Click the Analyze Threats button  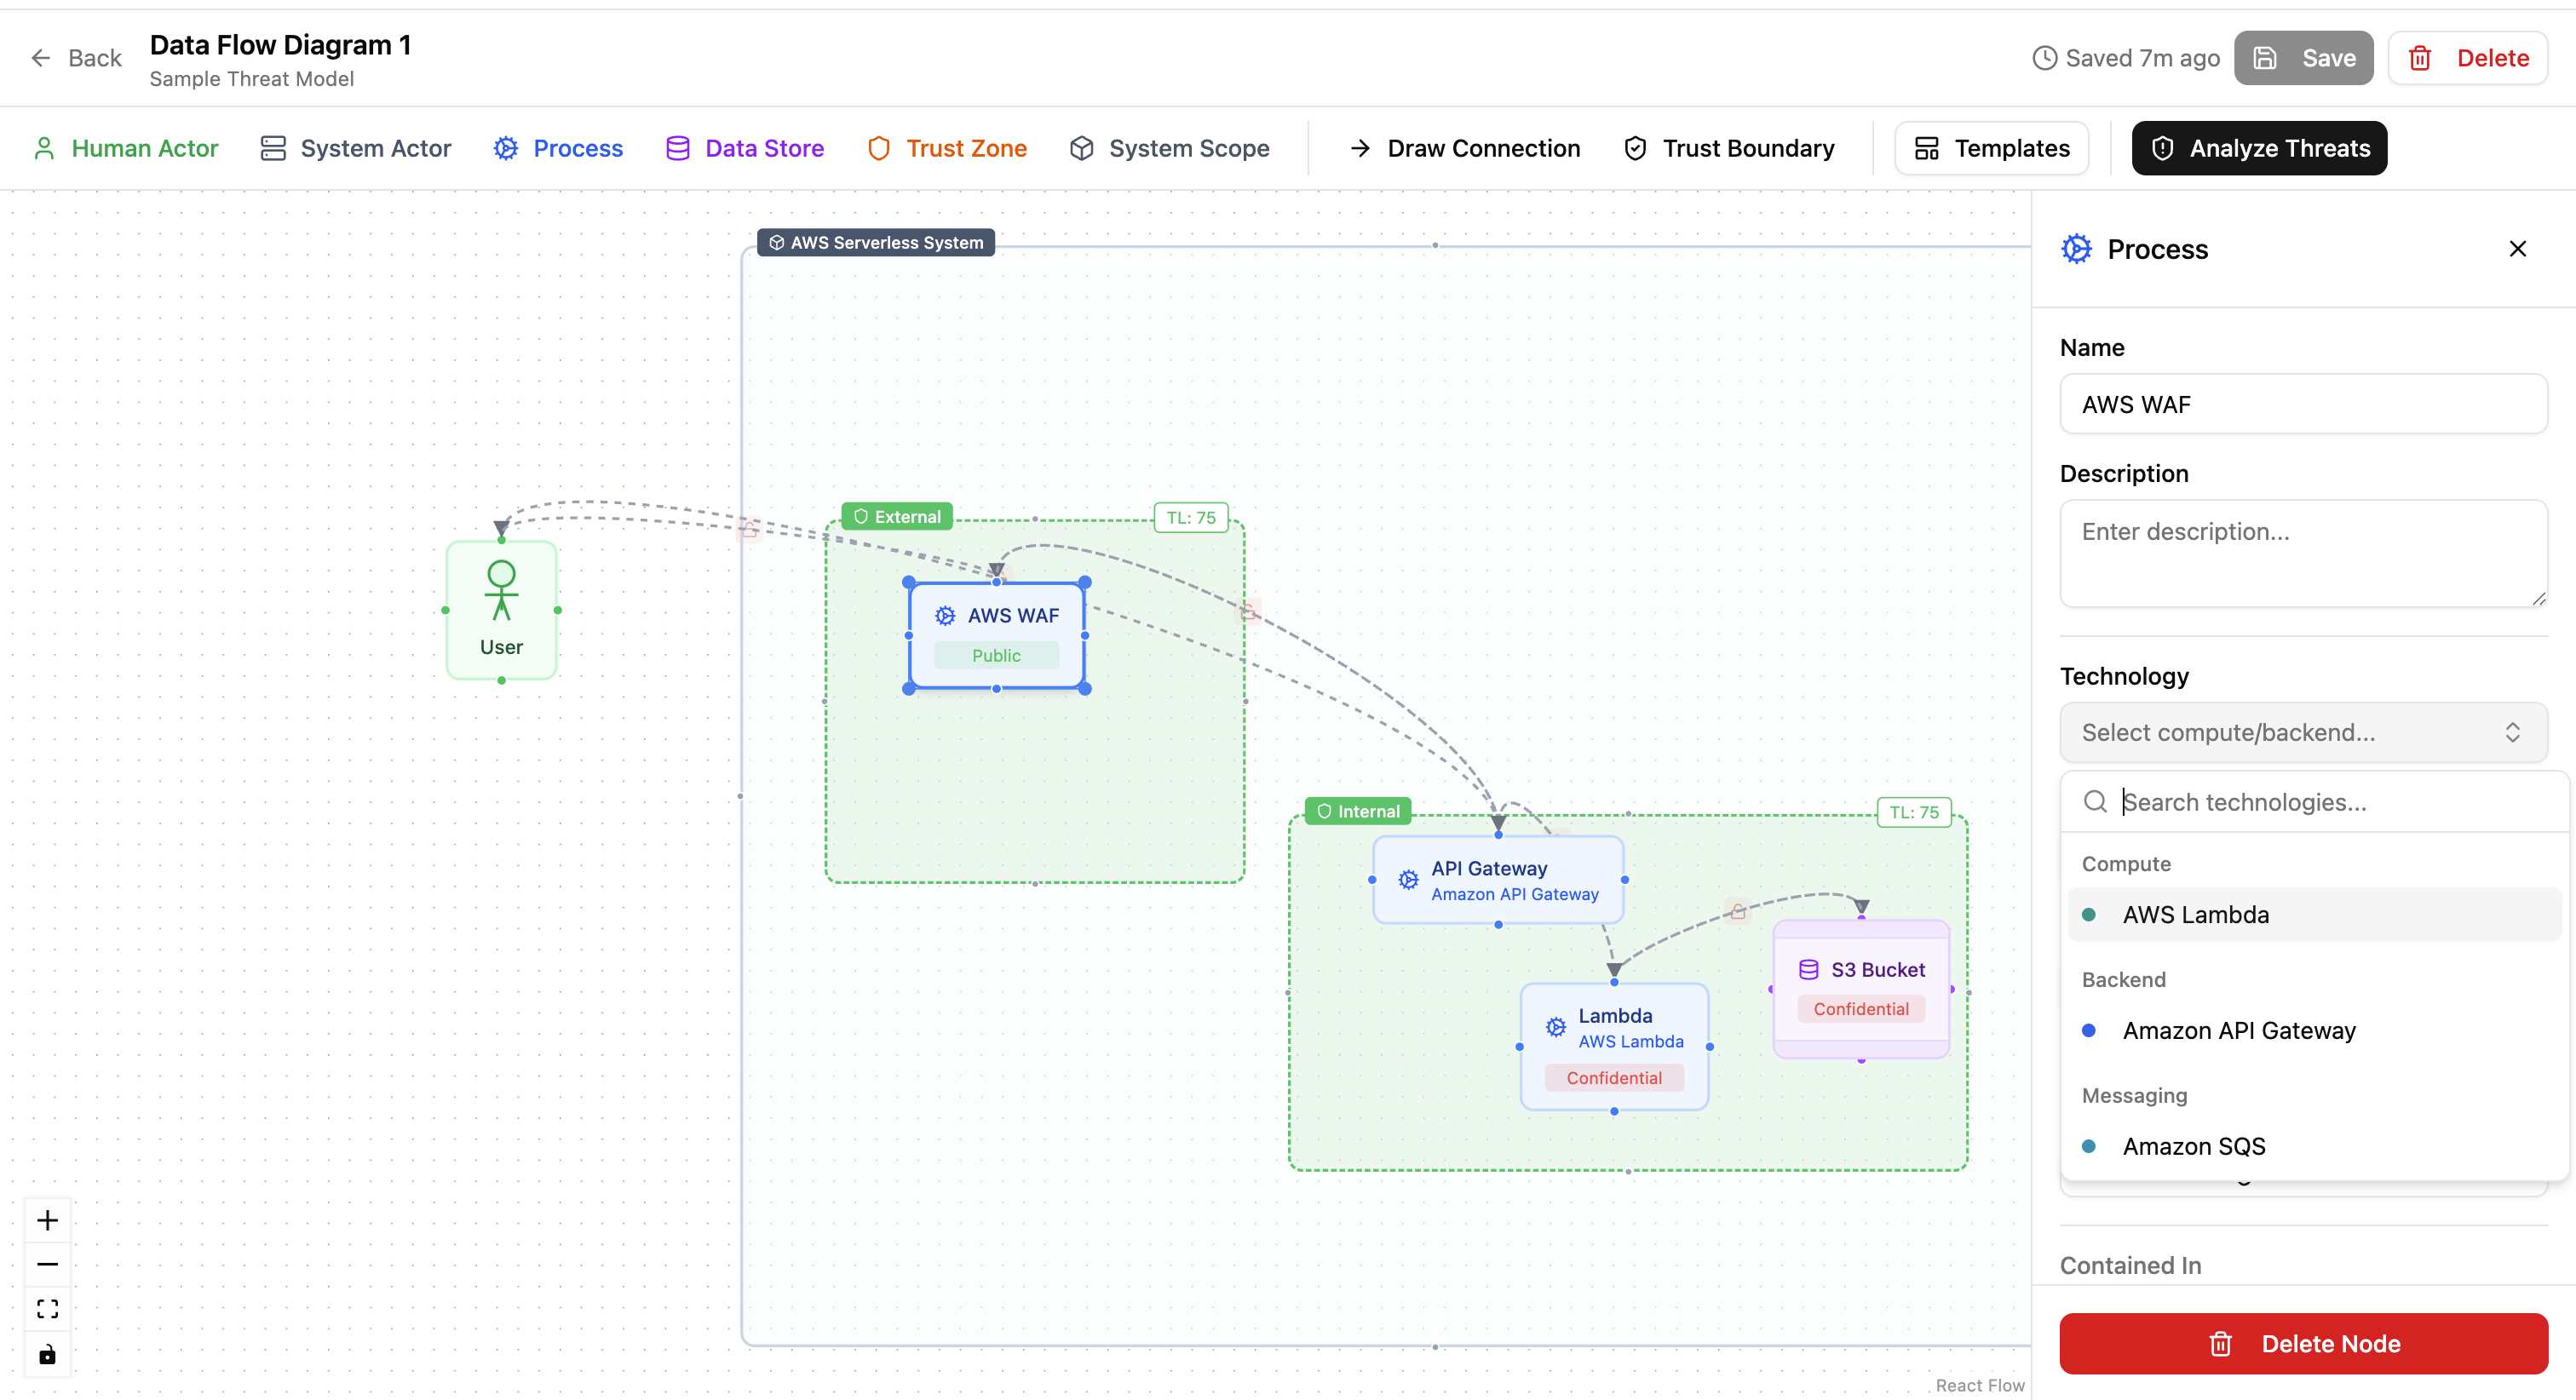tap(2259, 148)
